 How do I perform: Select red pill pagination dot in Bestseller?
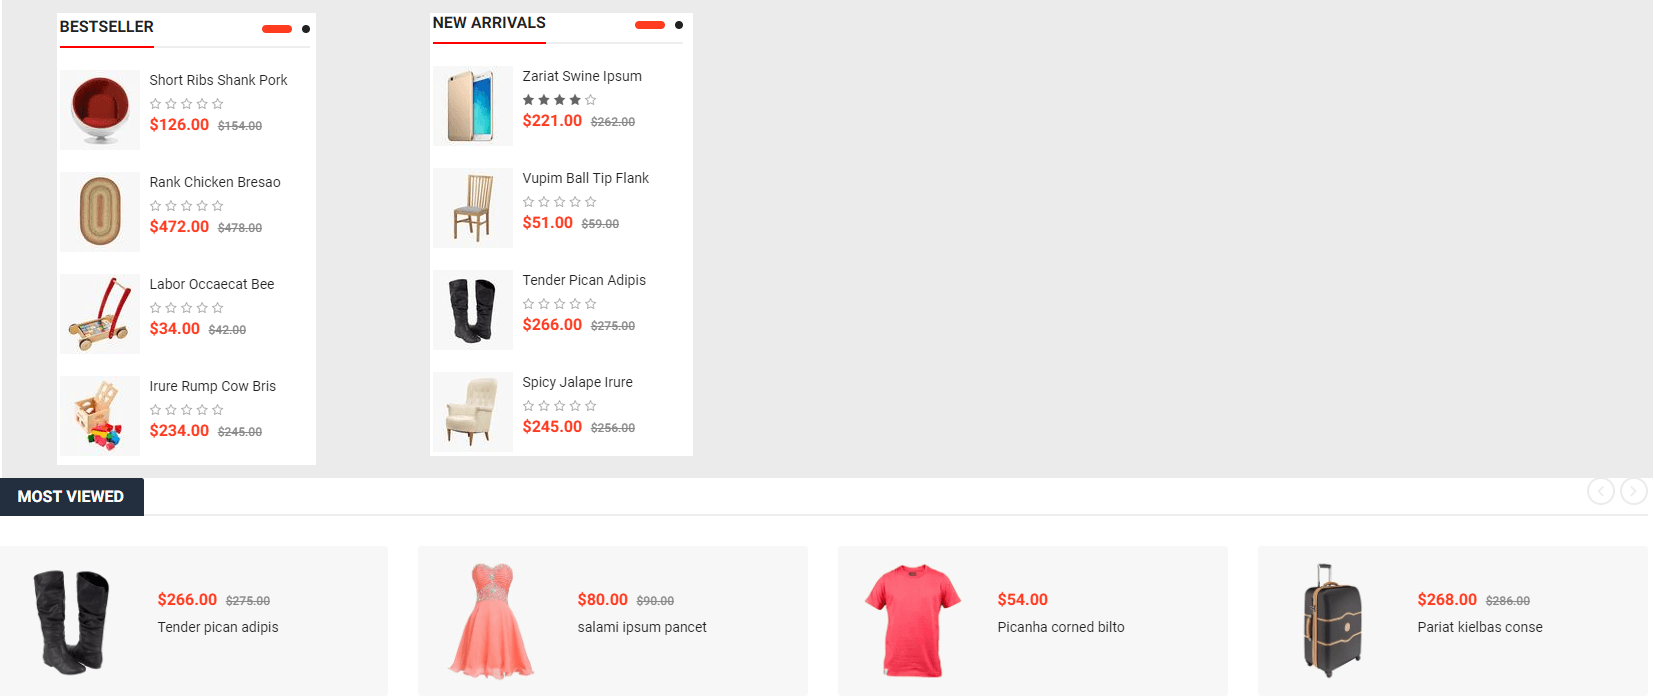point(277,29)
